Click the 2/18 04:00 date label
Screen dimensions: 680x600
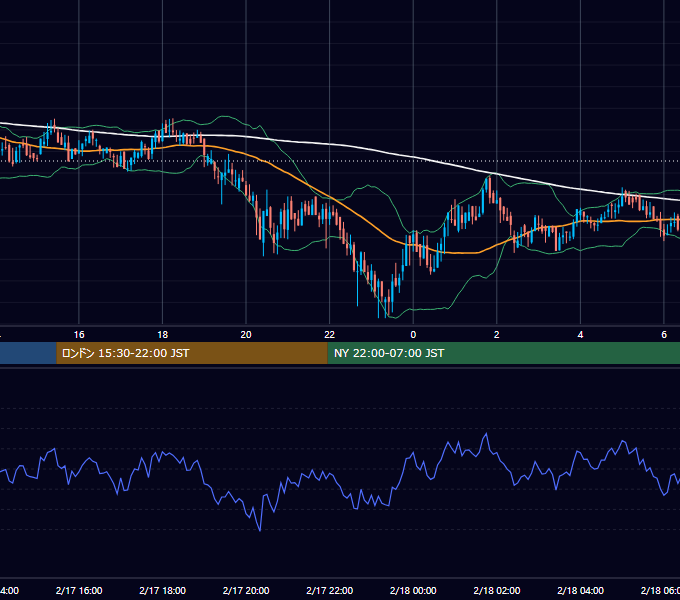580,590
